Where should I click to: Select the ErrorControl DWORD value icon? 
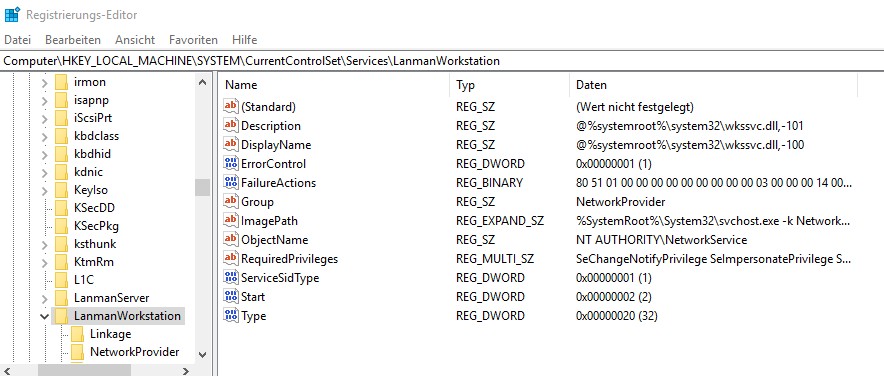pyautogui.click(x=231, y=164)
